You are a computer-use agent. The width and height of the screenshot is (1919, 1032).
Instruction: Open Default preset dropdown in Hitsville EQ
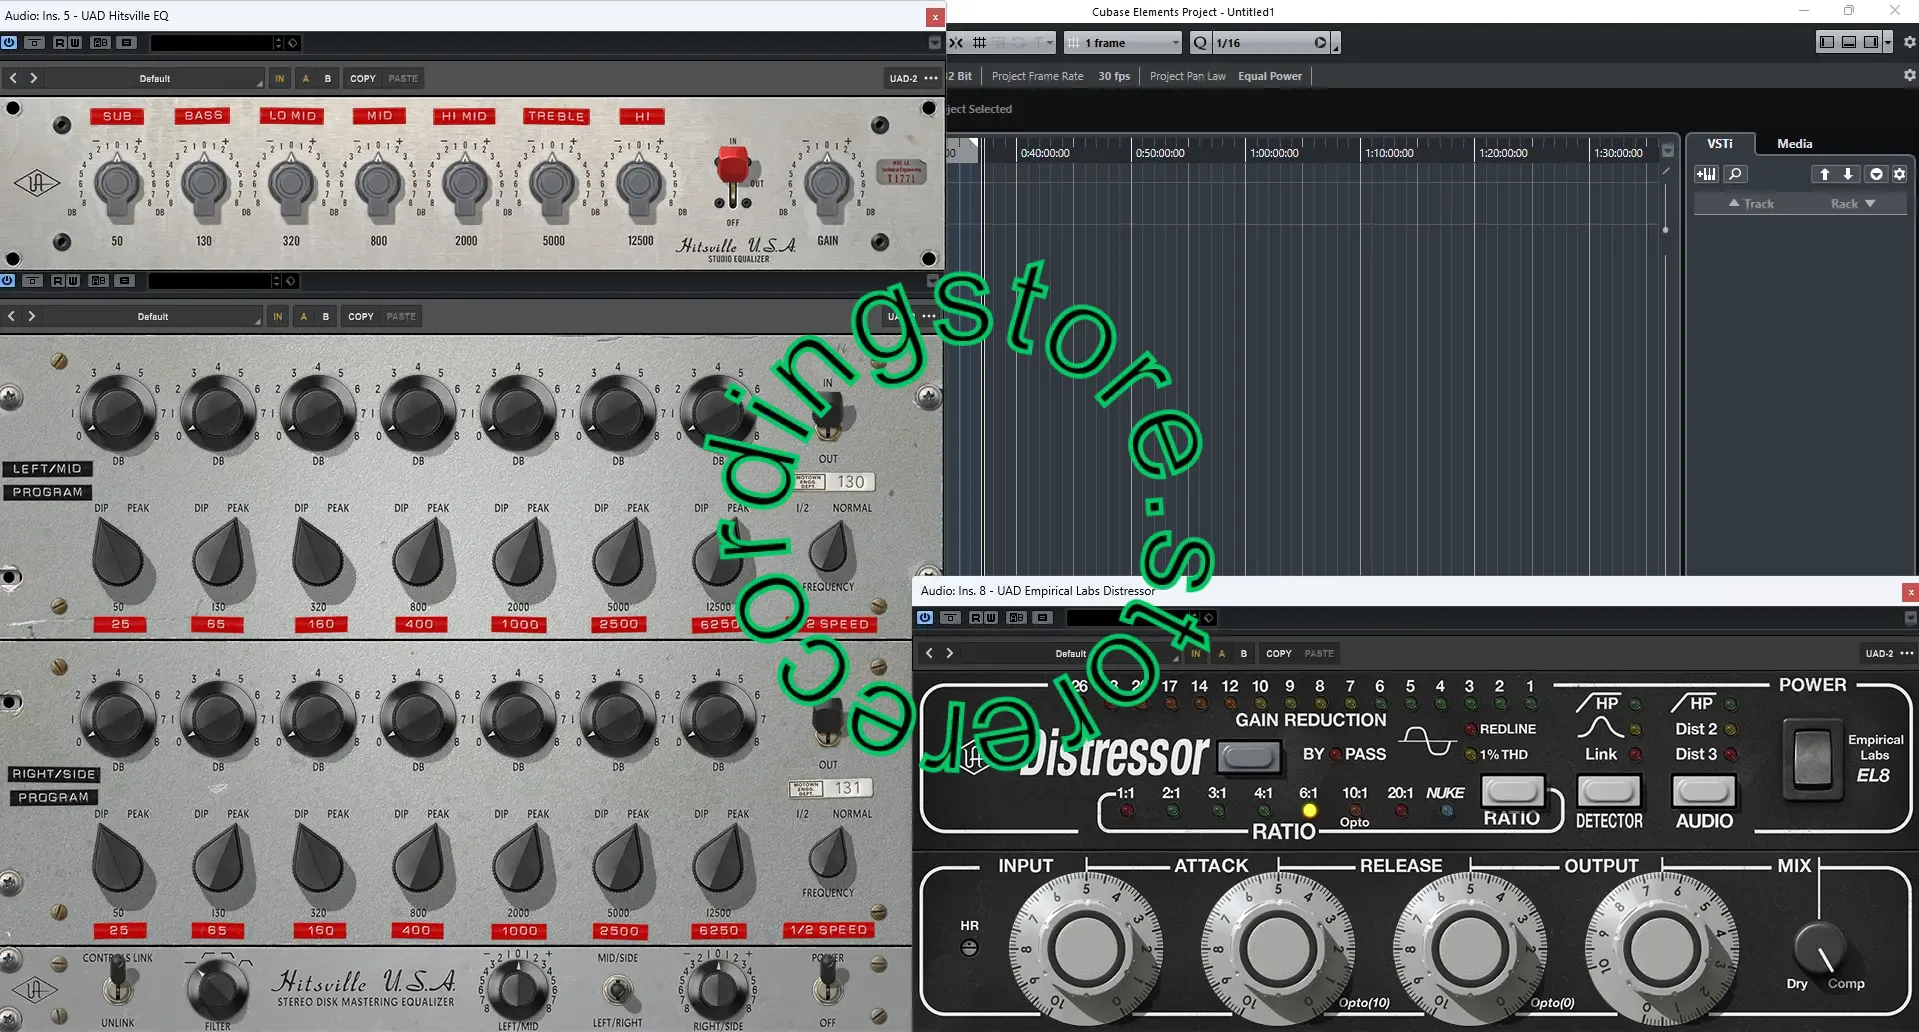tap(155, 78)
